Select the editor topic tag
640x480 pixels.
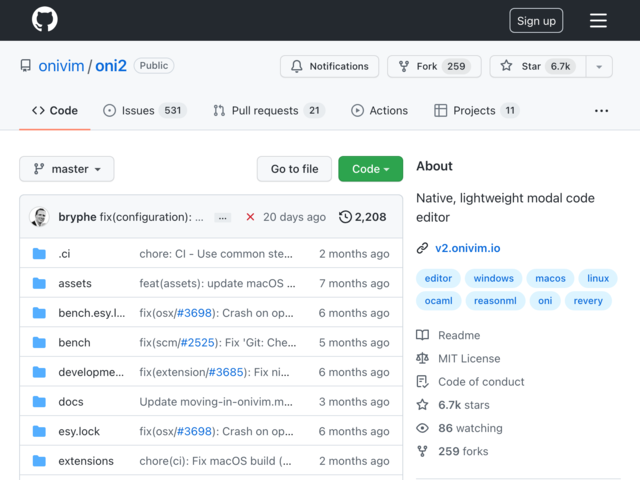(438, 278)
